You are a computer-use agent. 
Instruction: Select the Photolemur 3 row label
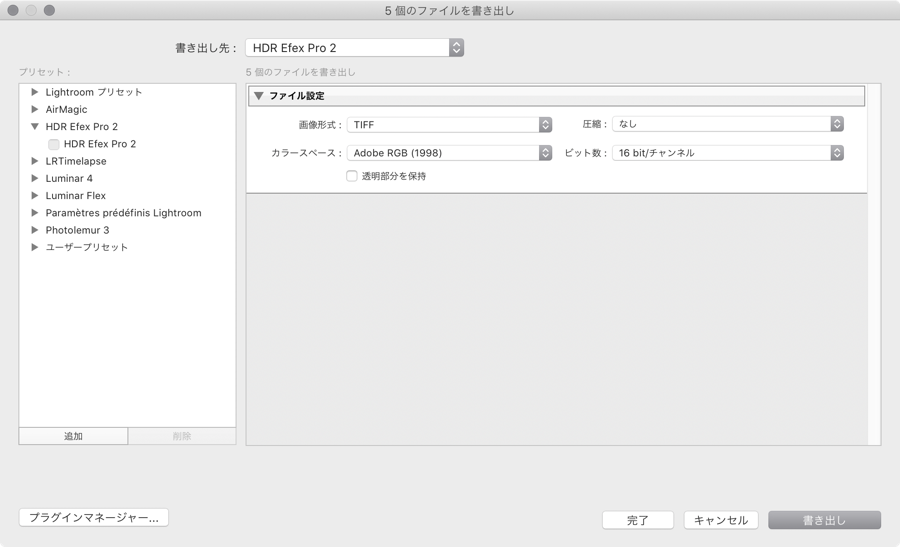(x=77, y=230)
